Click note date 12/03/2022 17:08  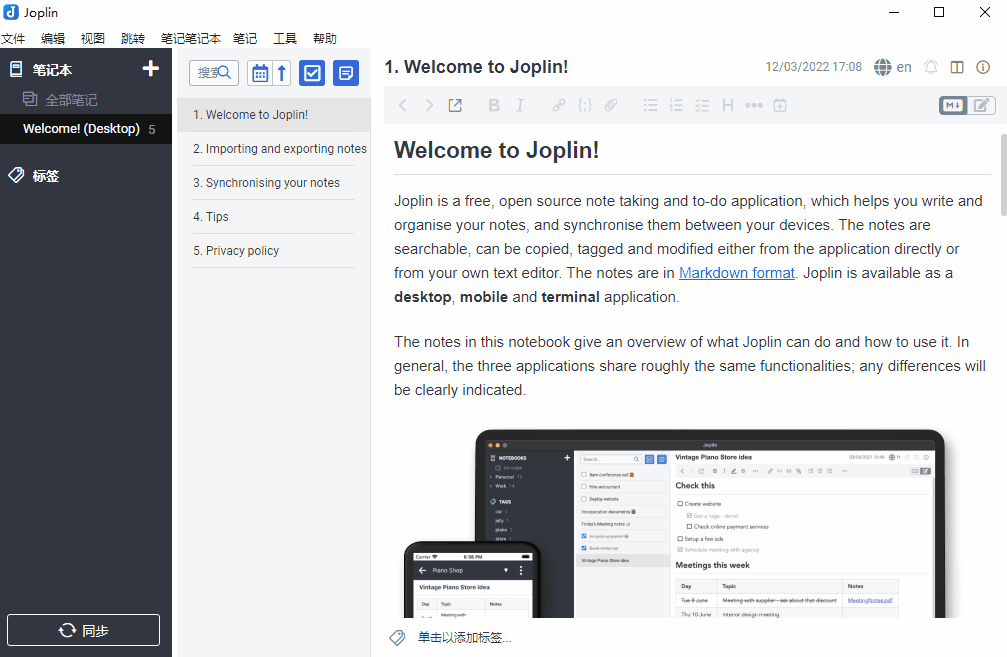pos(813,67)
